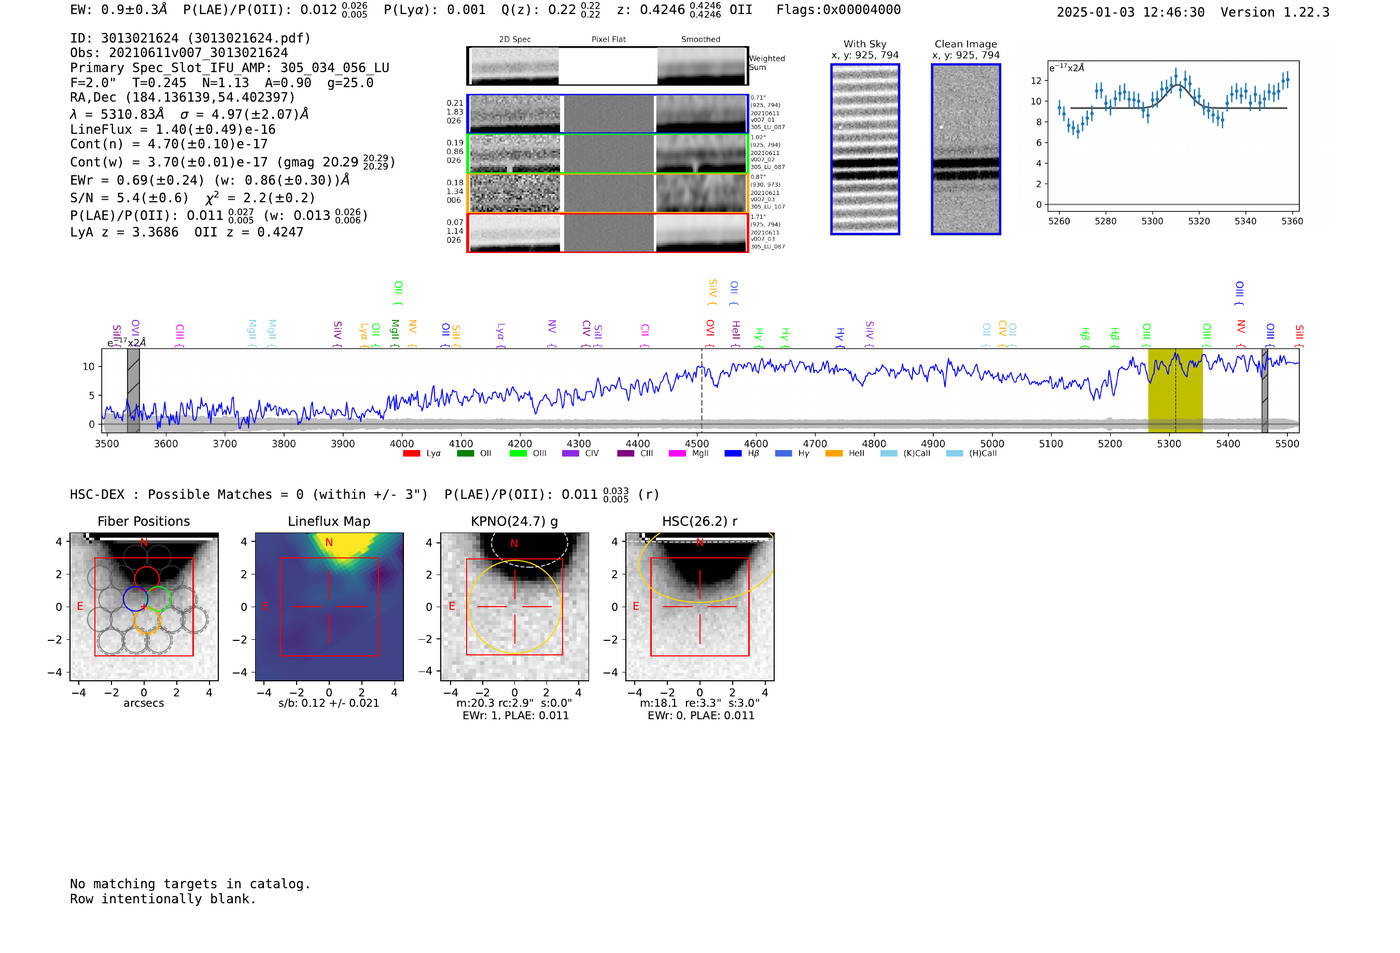Open the KPNO(24.7) g image panel

coord(515,607)
